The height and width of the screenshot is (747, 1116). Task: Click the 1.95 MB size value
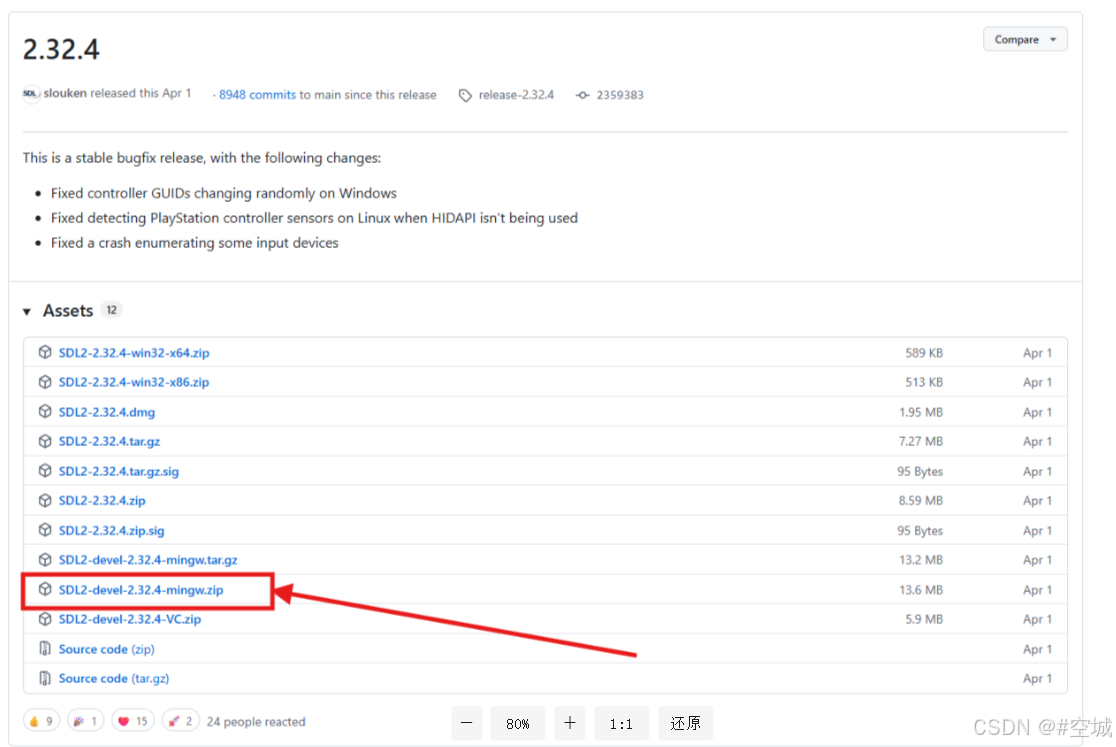click(x=921, y=412)
